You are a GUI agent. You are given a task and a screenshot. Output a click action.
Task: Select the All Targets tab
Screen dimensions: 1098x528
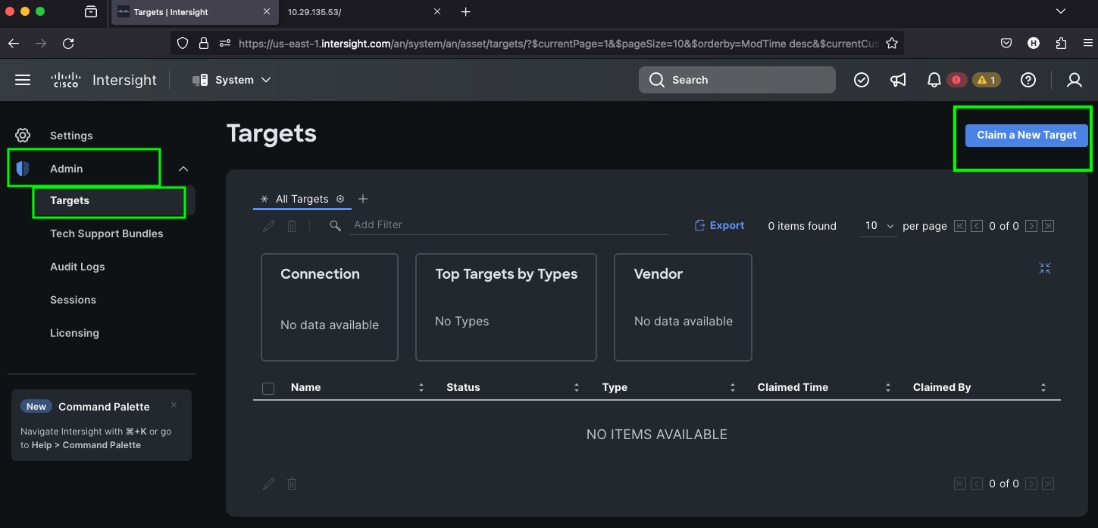coord(302,199)
